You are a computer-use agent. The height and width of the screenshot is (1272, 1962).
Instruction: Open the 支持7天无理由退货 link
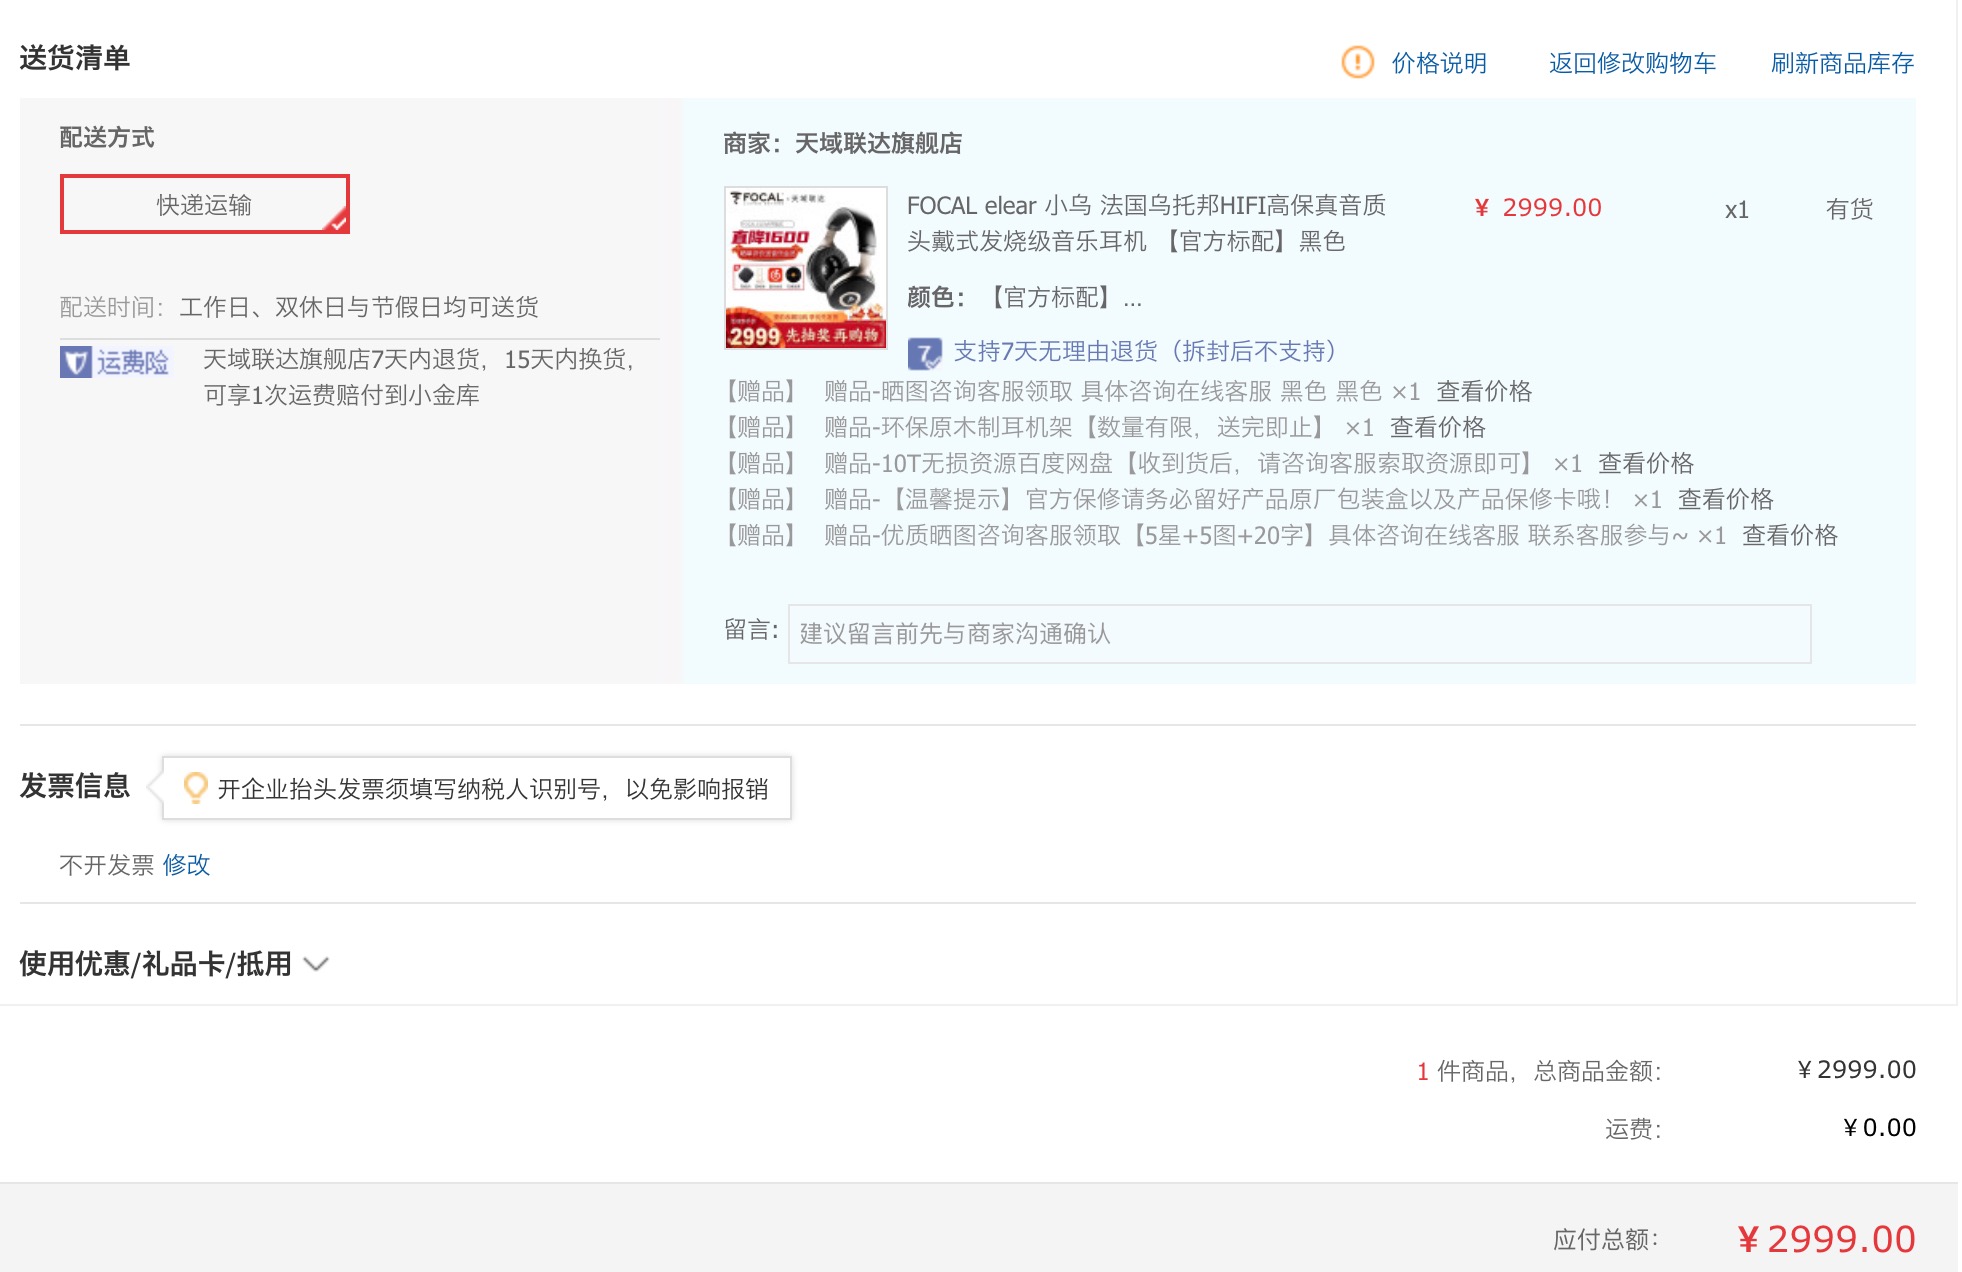click(x=1144, y=351)
